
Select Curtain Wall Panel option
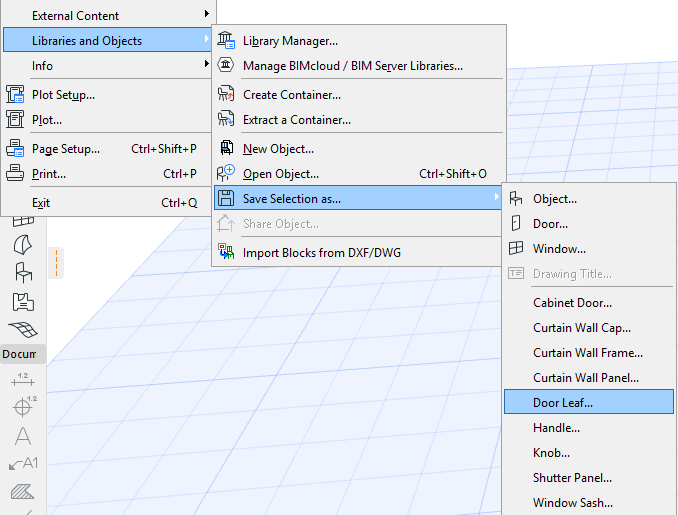point(585,377)
